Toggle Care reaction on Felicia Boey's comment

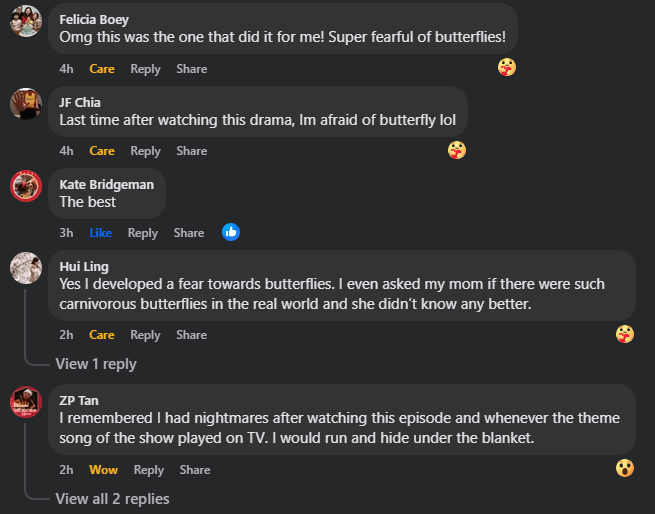click(x=102, y=69)
